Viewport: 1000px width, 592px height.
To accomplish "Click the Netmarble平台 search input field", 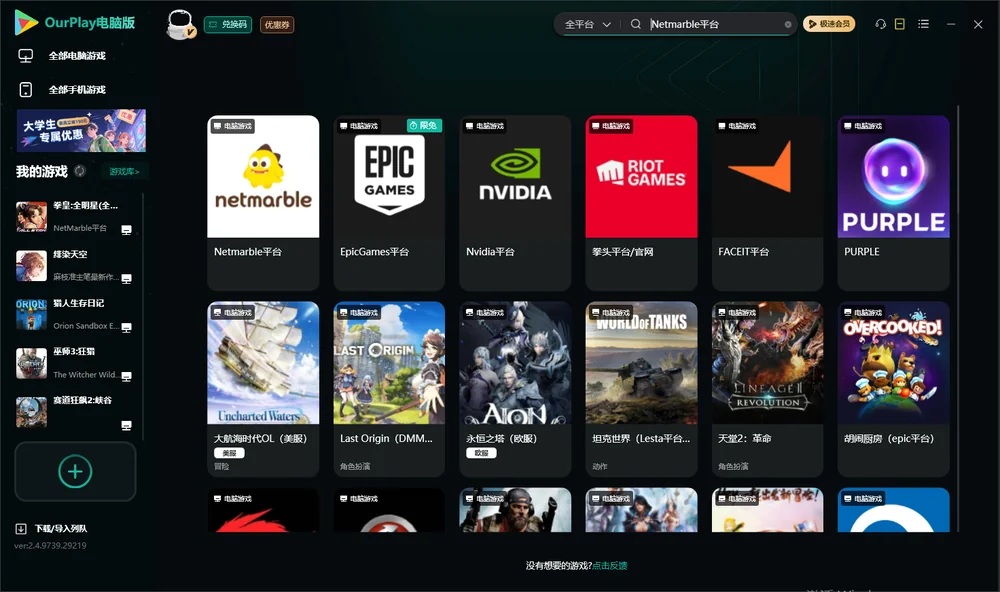I will pos(716,24).
